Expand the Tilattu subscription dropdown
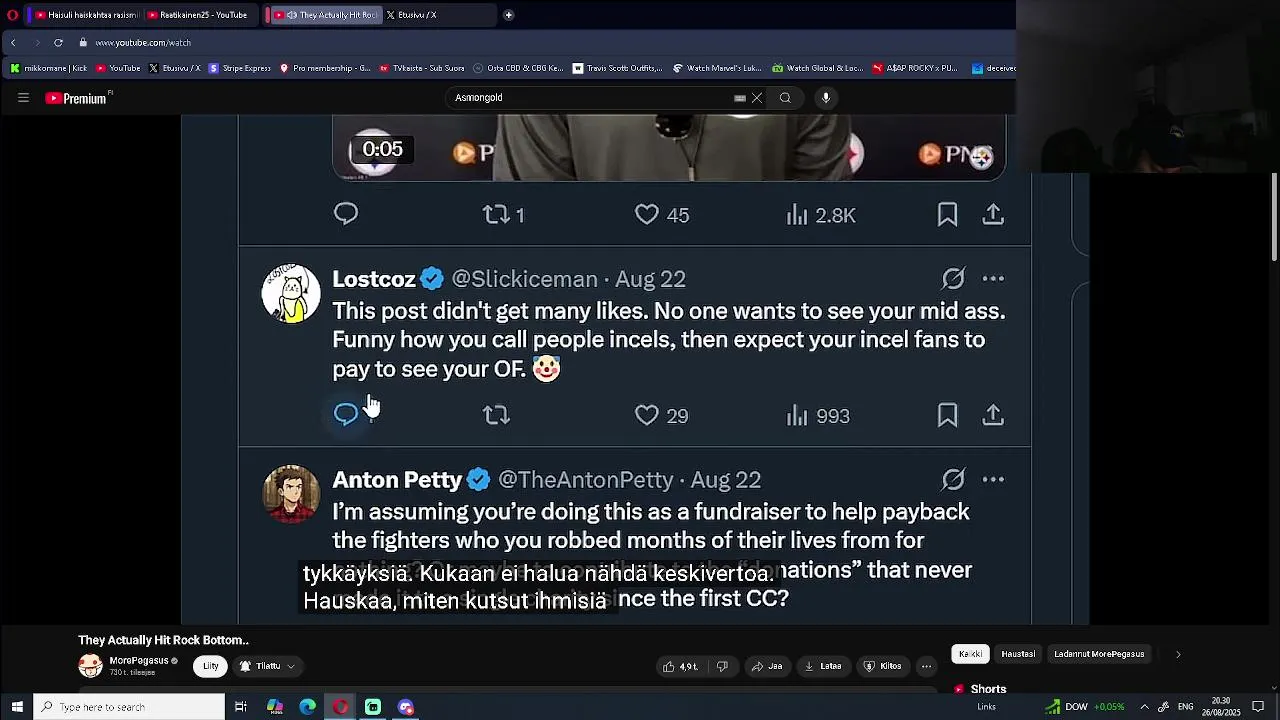This screenshot has width=1280, height=720. point(268,666)
